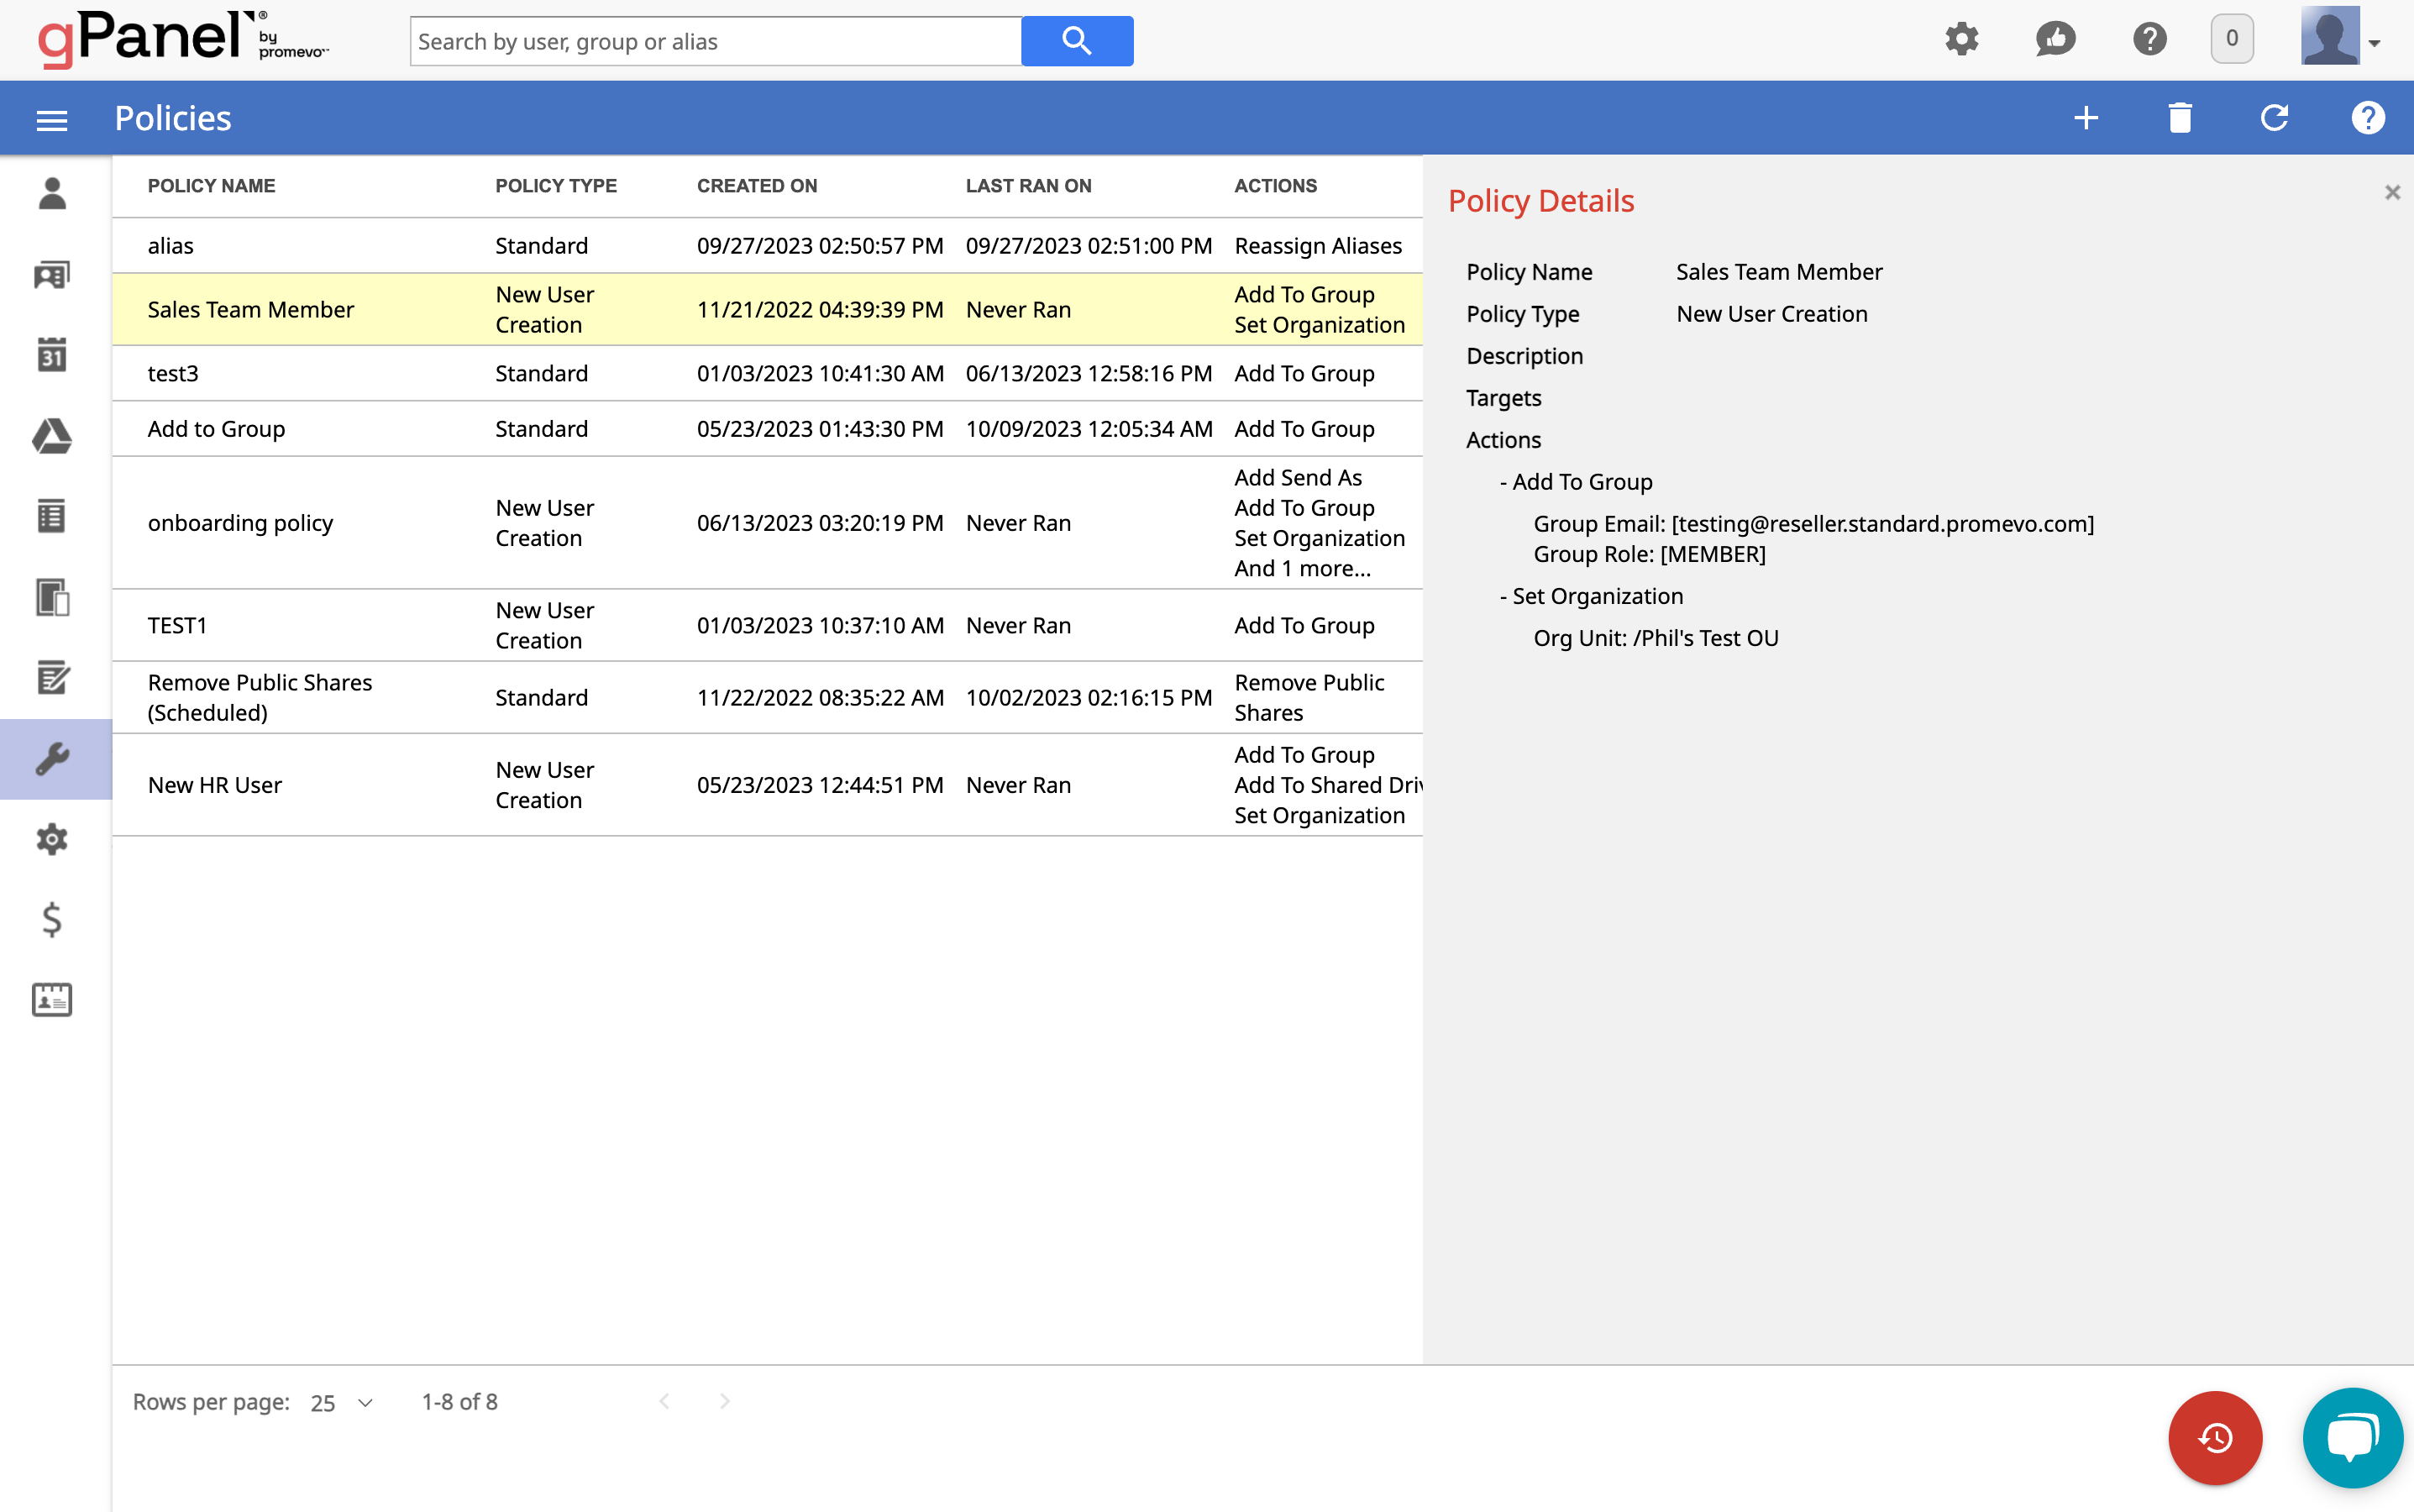The width and height of the screenshot is (2414, 1512).
Task: Open the Drive sidebar icon
Action: (52, 436)
